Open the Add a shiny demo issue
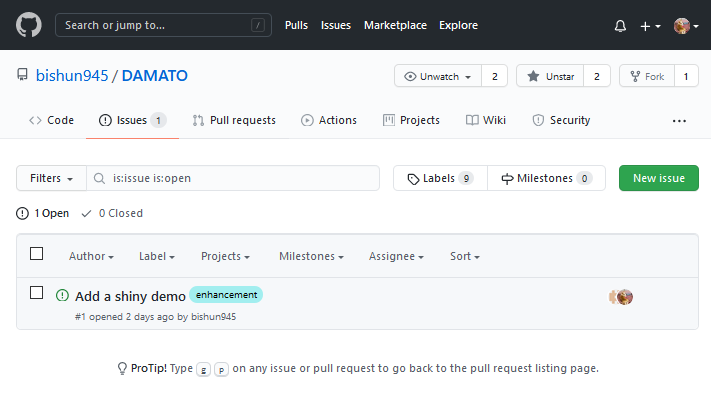This screenshot has height=402, width=711. tap(130, 296)
